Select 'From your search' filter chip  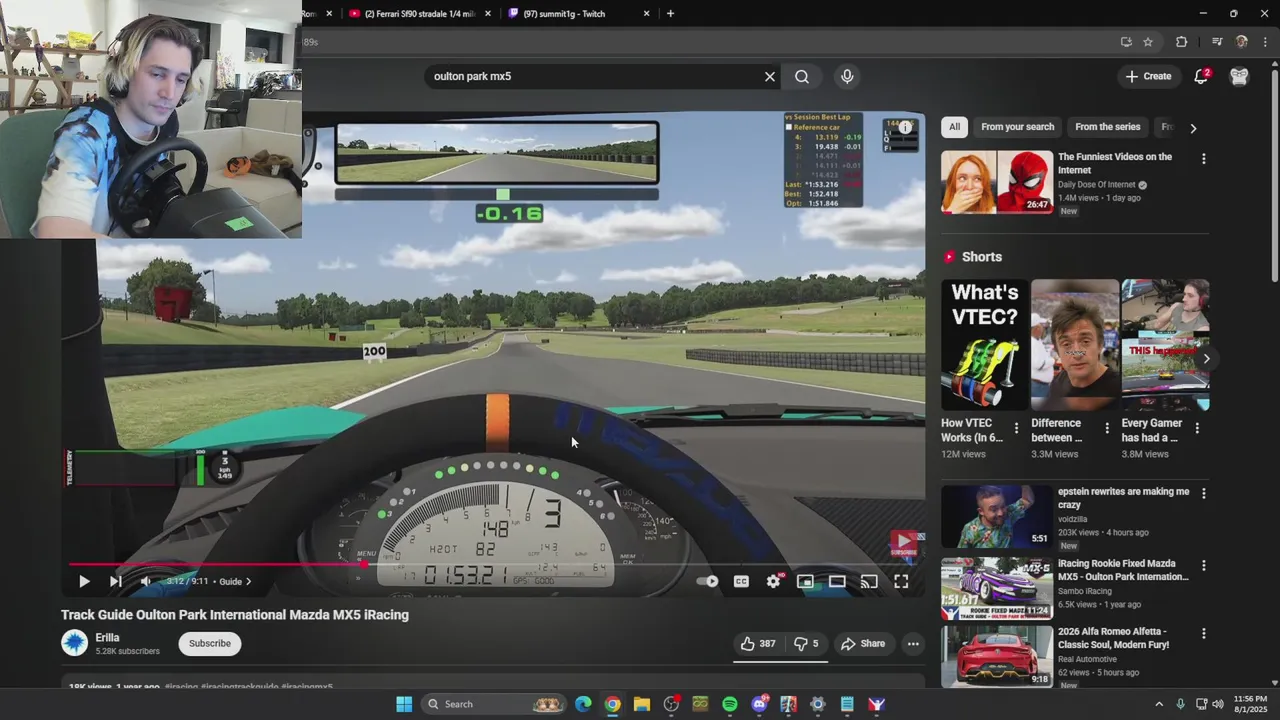(1017, 127)
